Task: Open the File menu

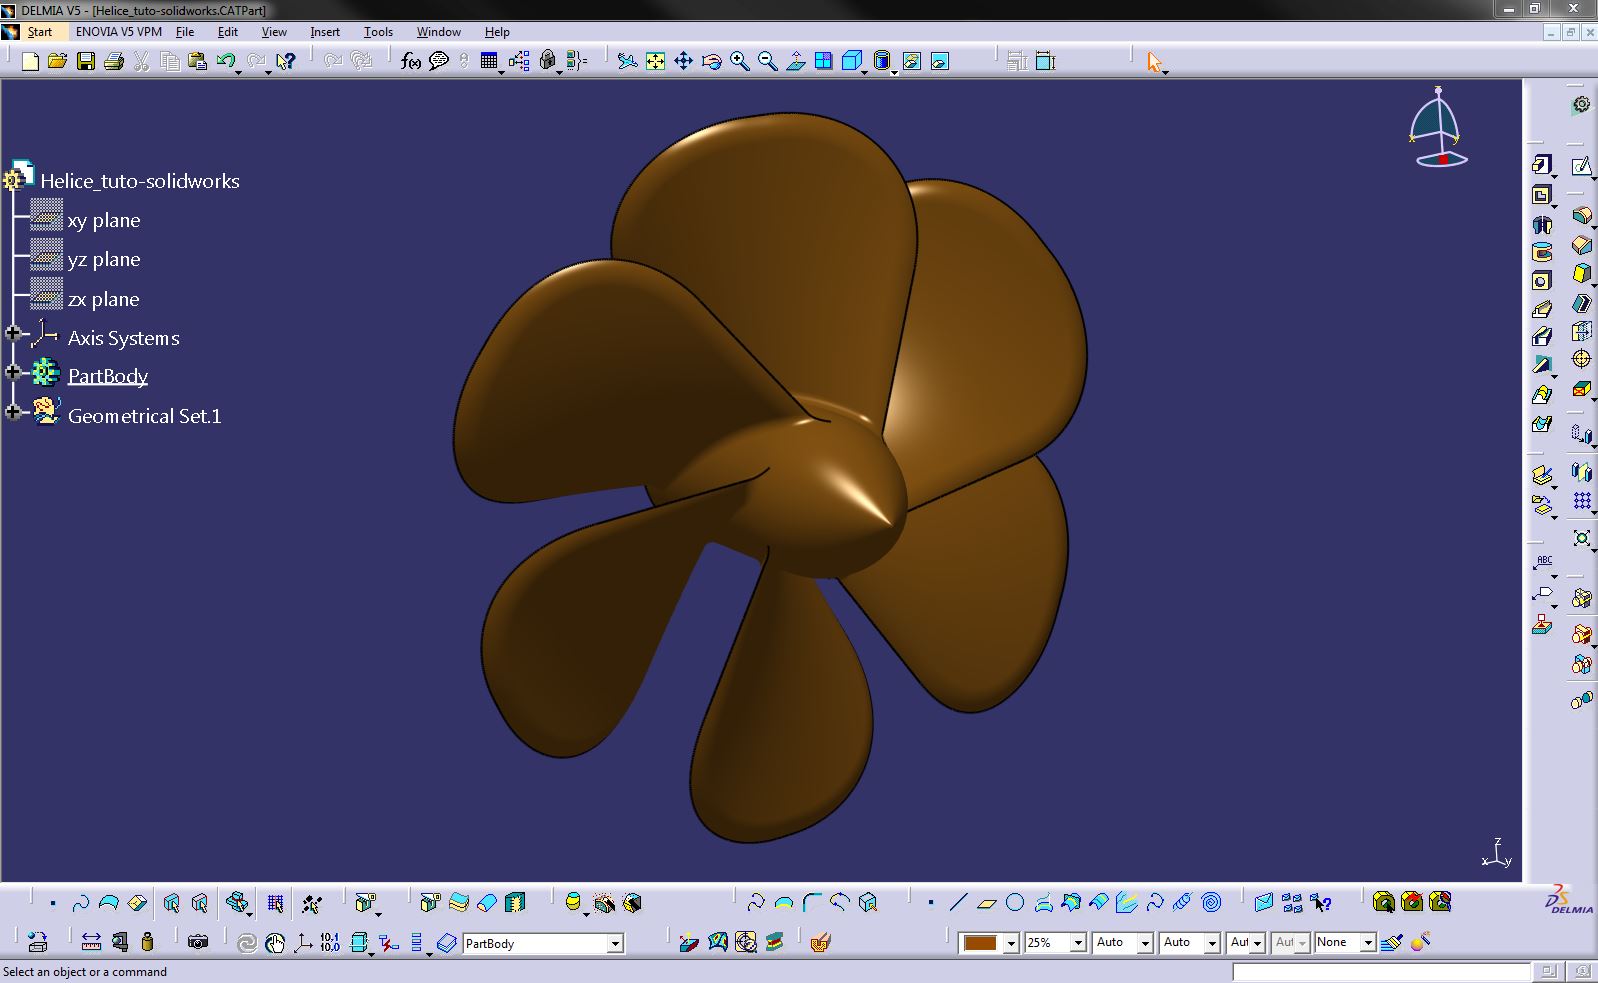Action: [x=185, y=32]
